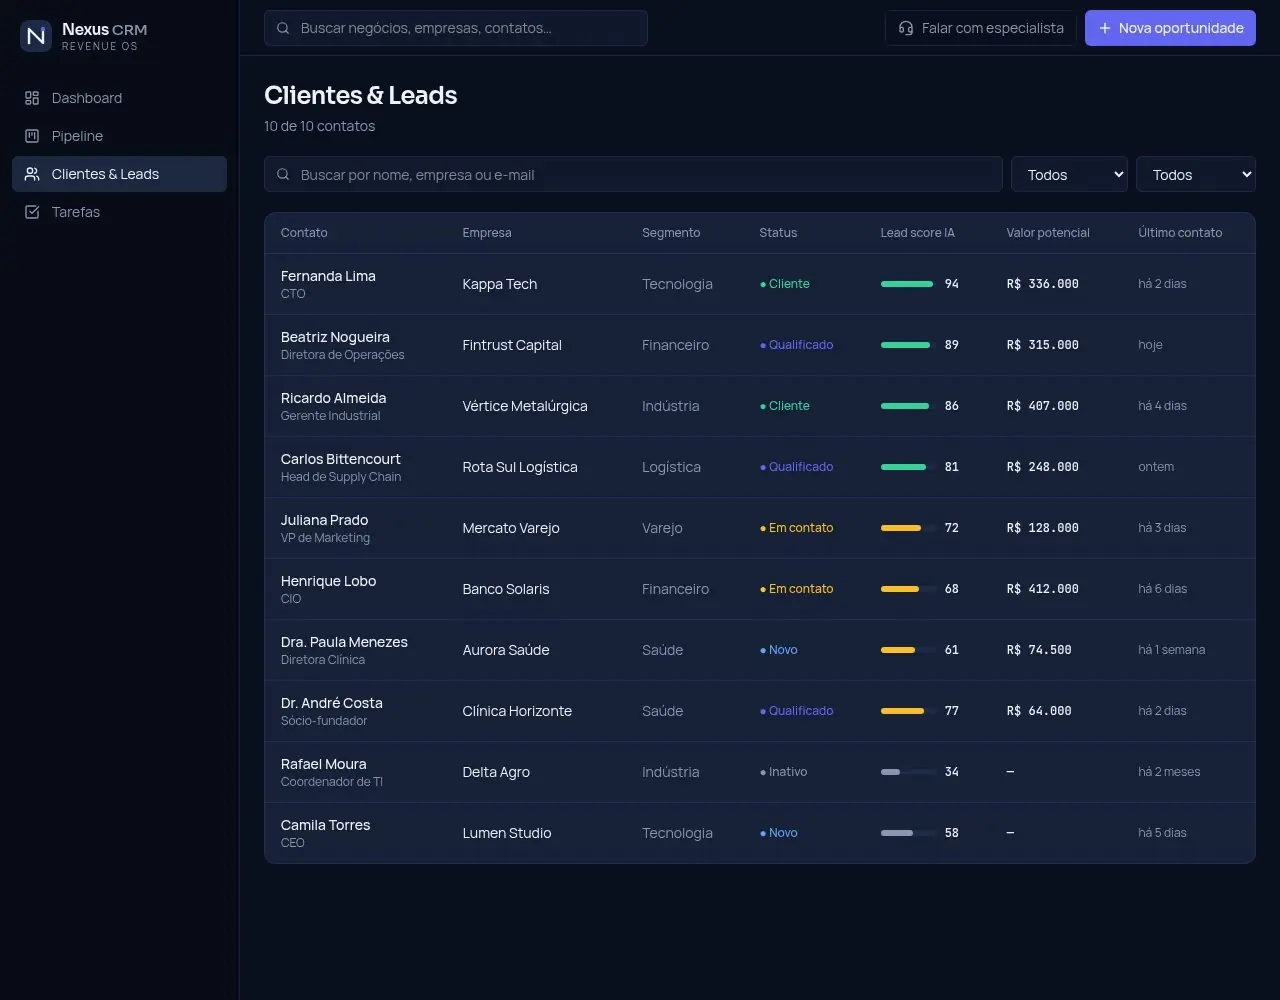Focus the search by nome, empresa ou e-mail field
Screen dimensions: 1280x1000
633,174
